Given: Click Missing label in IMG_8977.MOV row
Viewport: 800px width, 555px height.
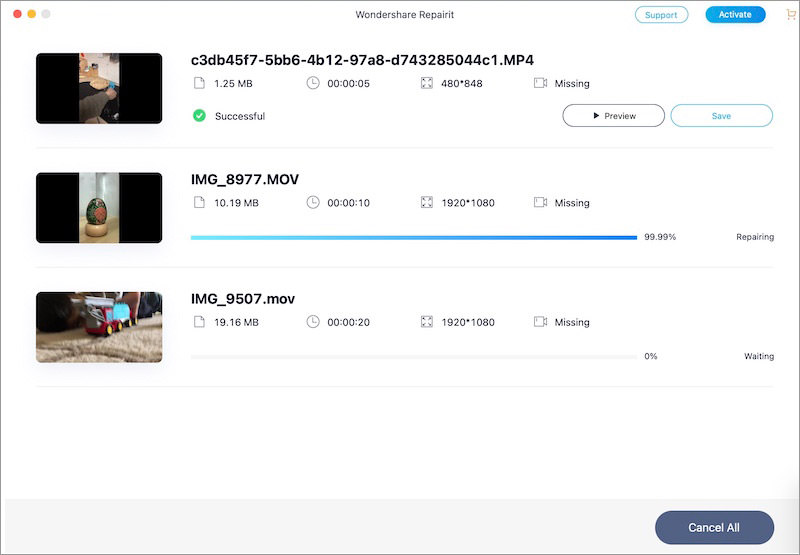Looking at the screenshot, I should point(572,203).
